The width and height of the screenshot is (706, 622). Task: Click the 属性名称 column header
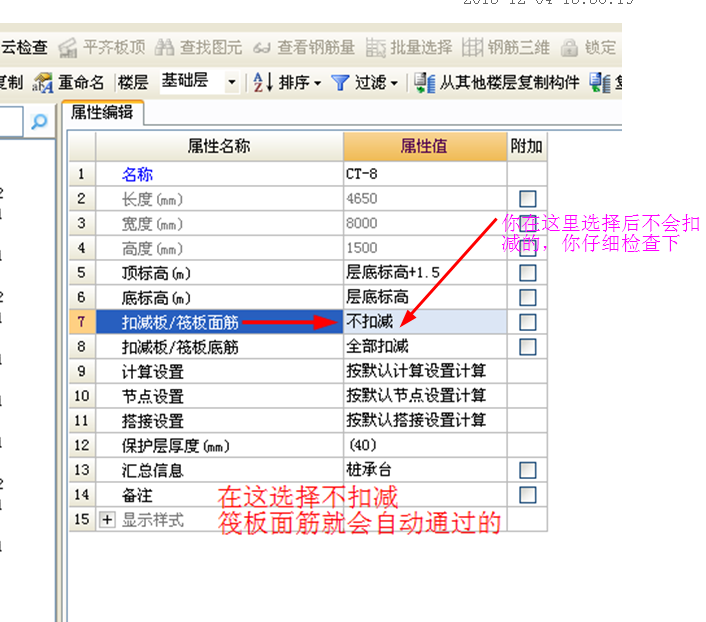pyautogui.click(x=219, y=146)
